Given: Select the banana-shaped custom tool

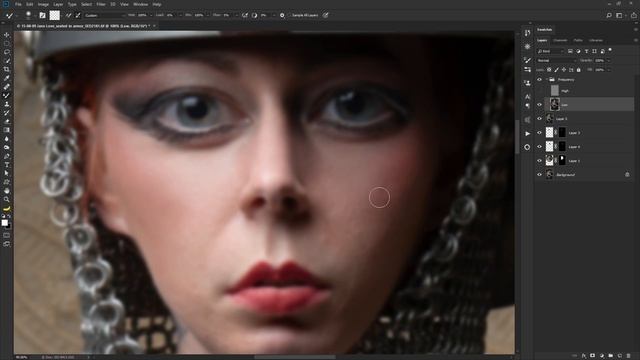Looking at the screenshot, I should coord(7,209).
